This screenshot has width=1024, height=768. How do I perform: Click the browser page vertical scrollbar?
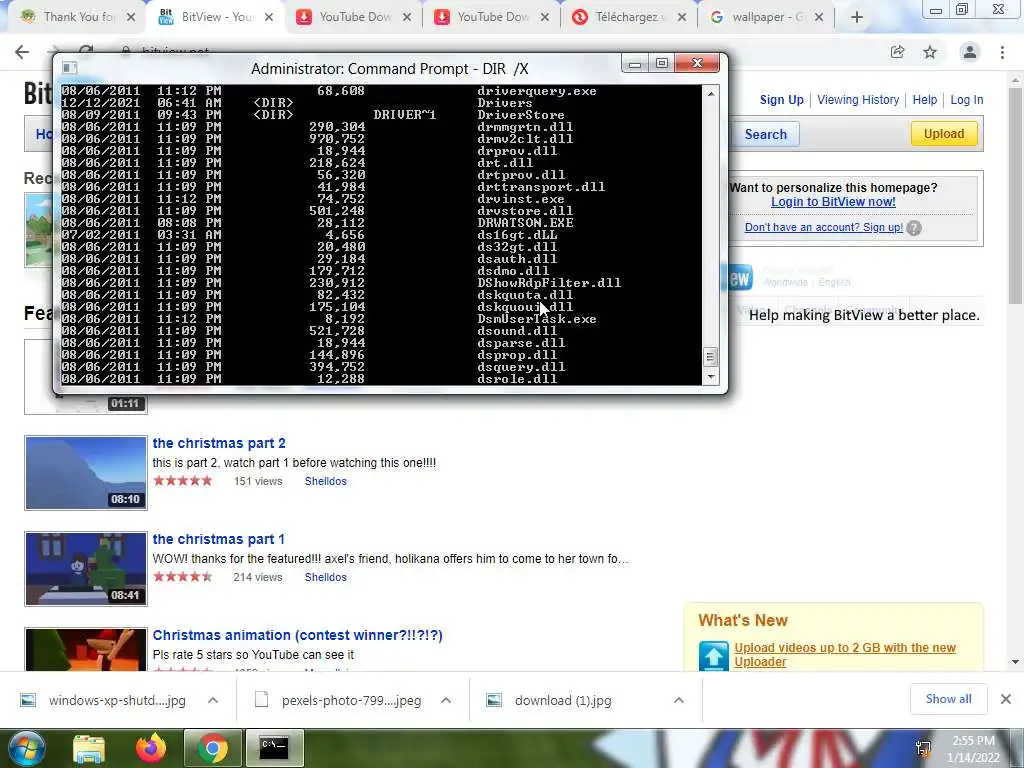(1016, 196)
